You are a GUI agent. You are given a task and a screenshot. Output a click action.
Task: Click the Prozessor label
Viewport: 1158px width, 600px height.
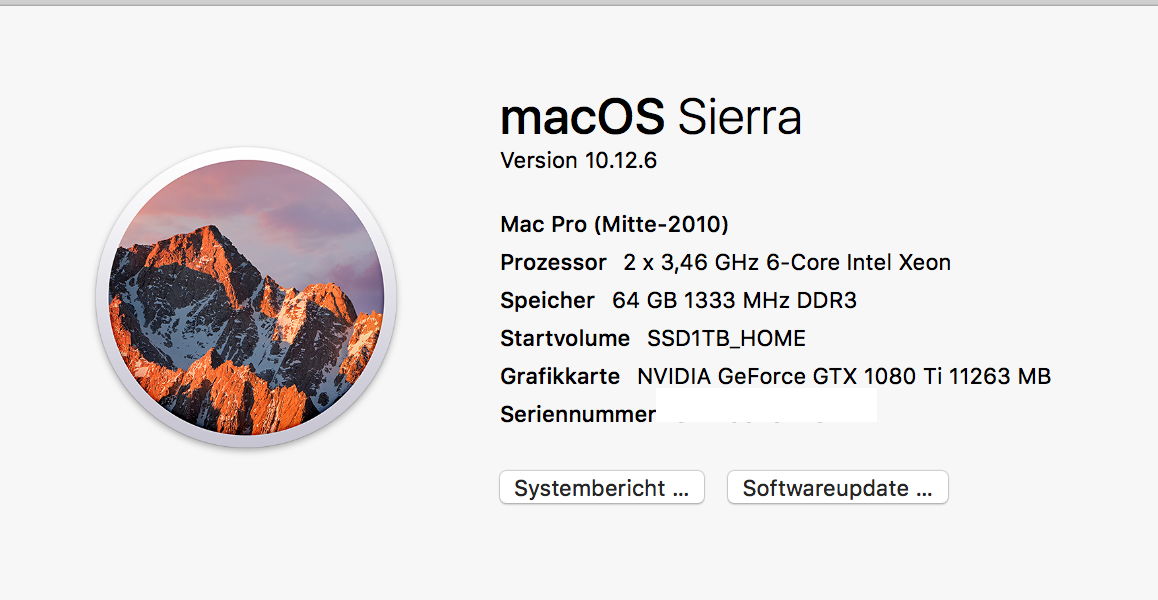click(x=553, y=263)
